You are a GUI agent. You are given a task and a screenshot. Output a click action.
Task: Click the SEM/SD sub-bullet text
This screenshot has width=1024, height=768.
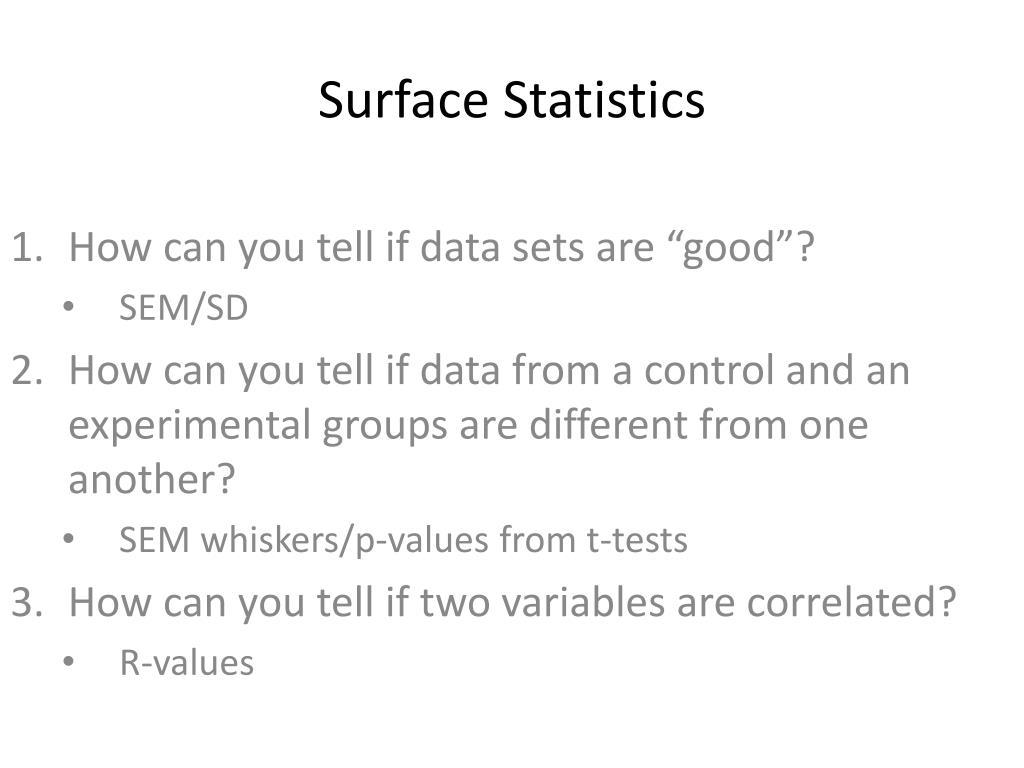pyautogui.click(x=184, y=308)
